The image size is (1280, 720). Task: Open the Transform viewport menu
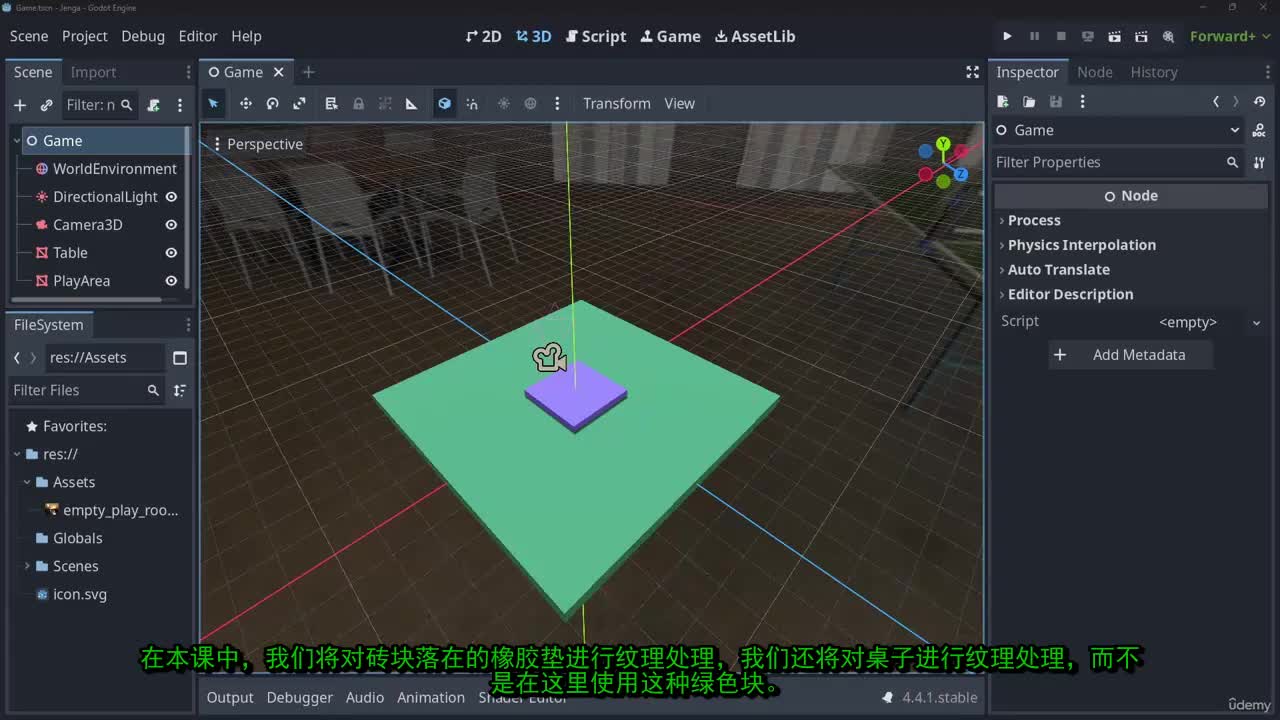click(617, 104)
